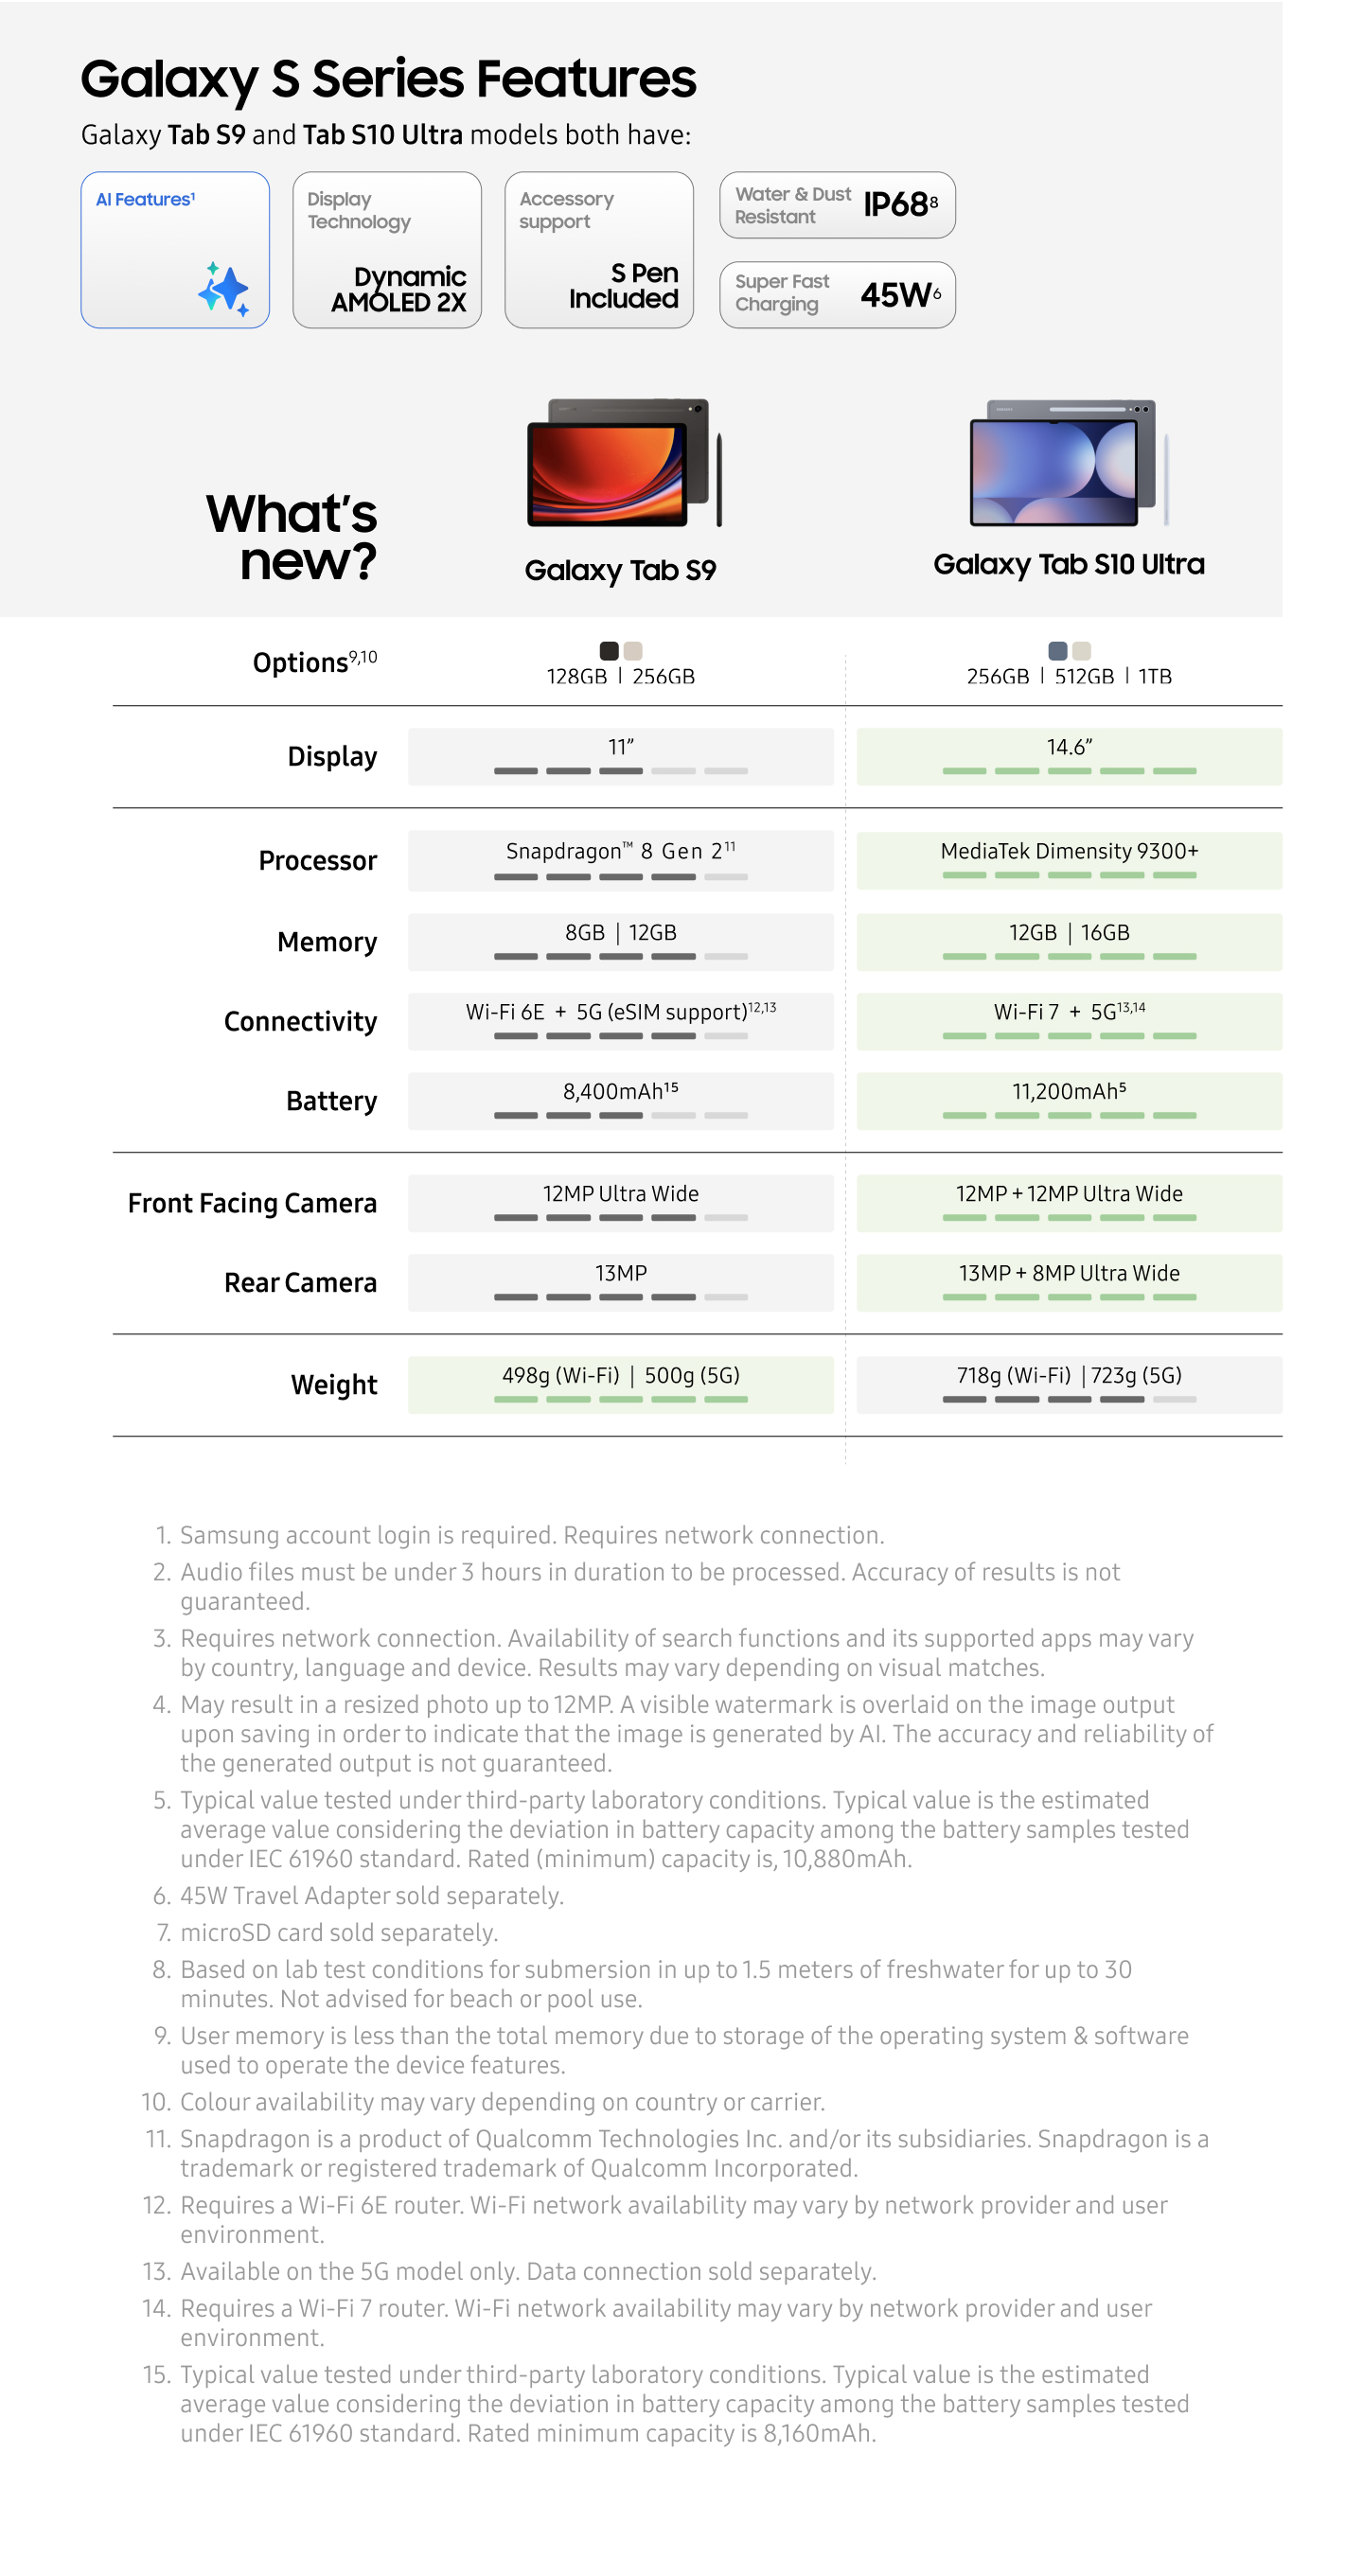This screenshot has width=1363, height=2576.
Task: Click the 12MP + 12MP Ultra Wide camera cell
Action: point(1068,1202)
